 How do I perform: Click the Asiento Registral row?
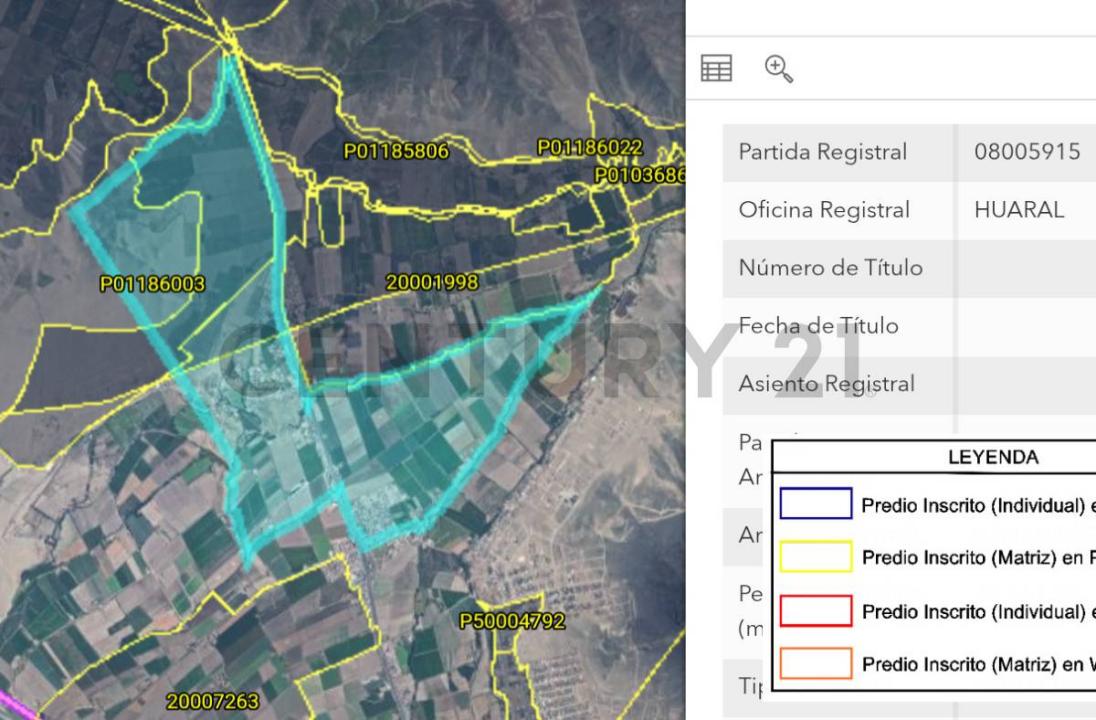coord(826,384)
